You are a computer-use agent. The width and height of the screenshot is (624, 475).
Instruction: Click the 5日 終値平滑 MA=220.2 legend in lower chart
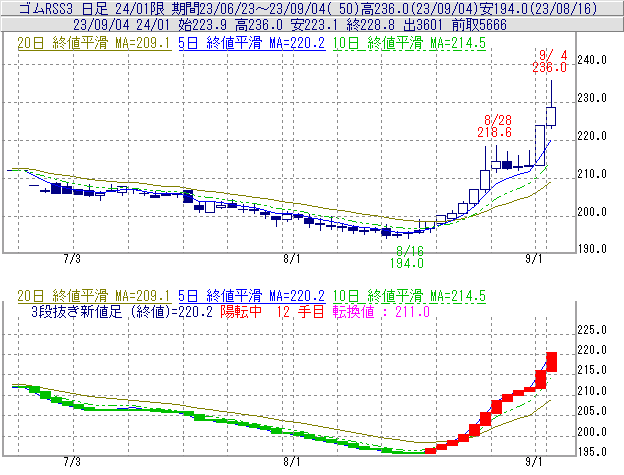coord(252,296)
